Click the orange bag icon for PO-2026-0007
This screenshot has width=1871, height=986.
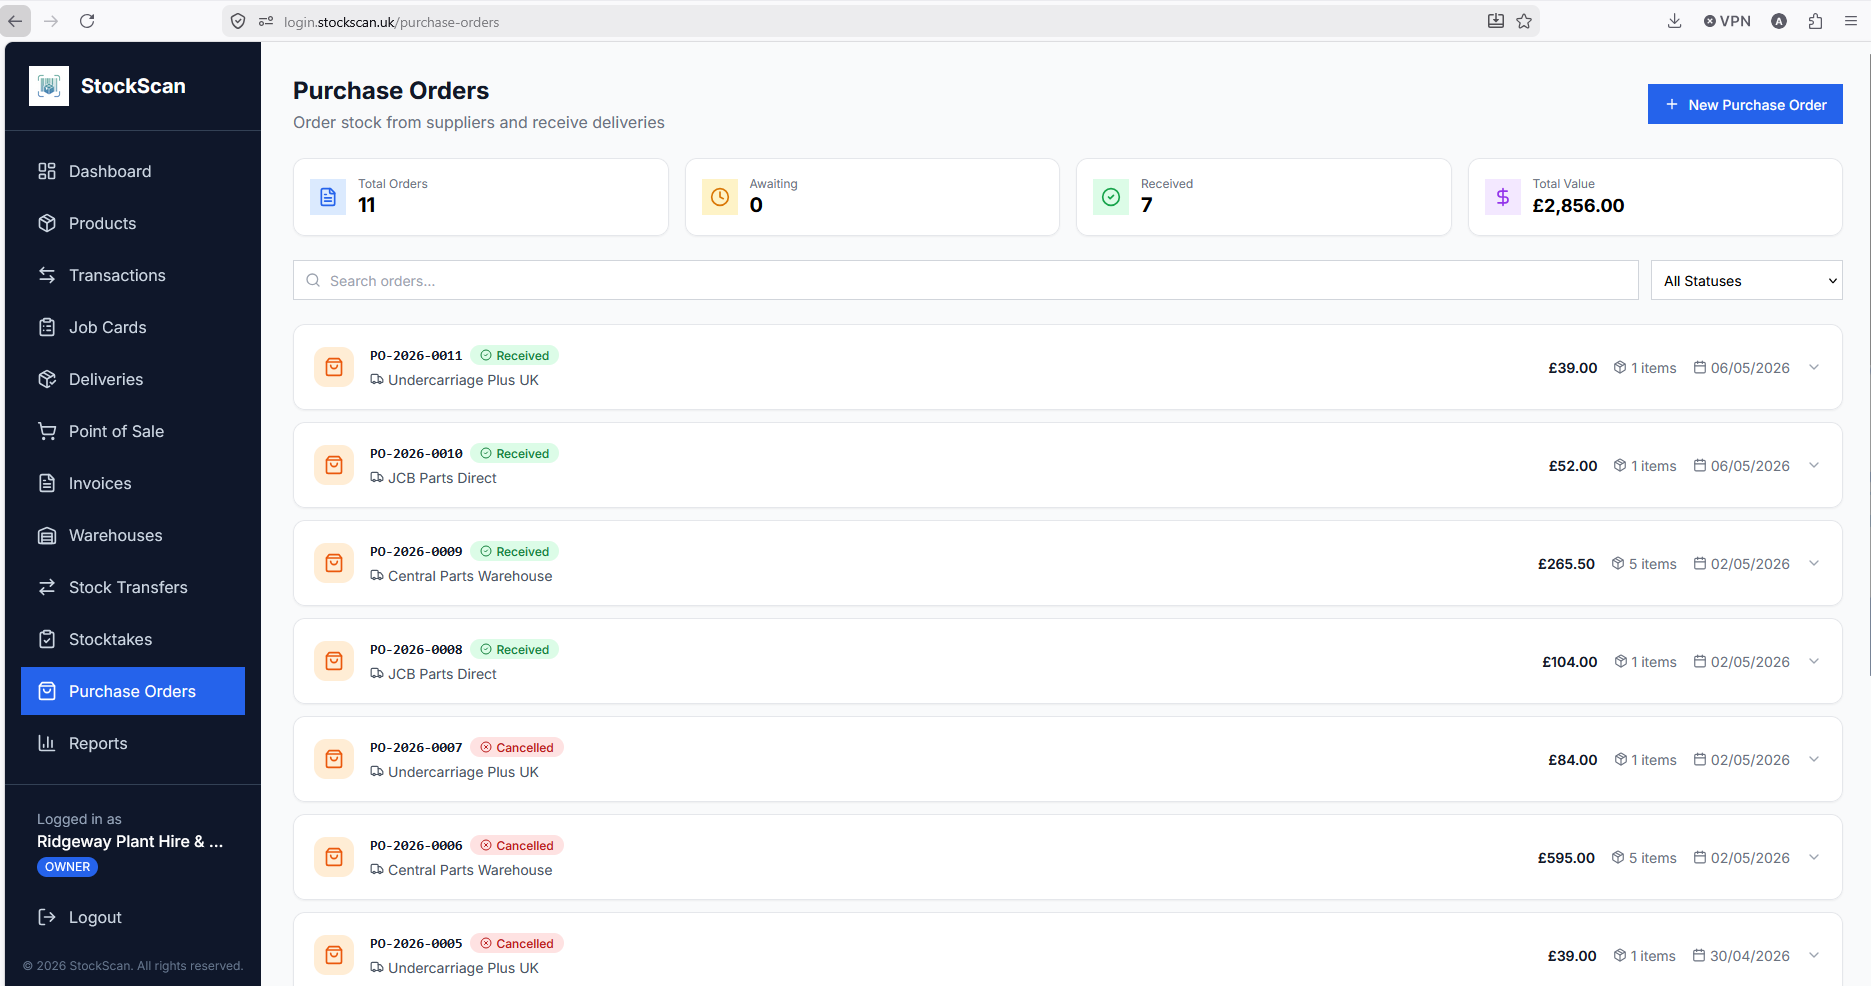point(334,759)
